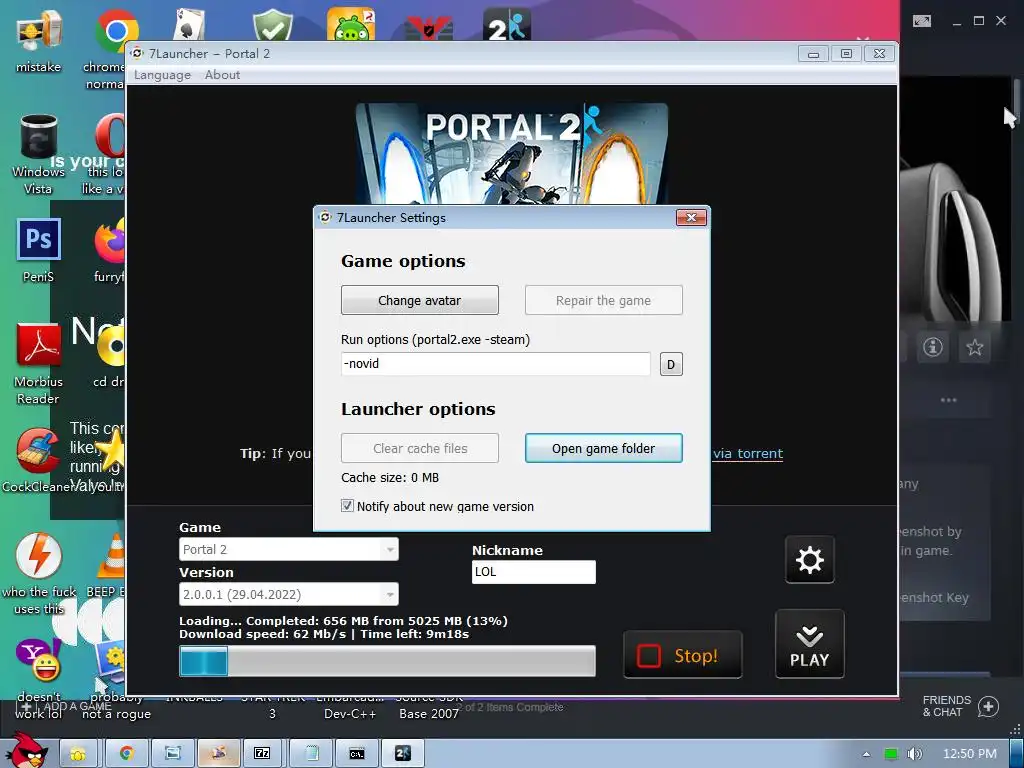
Task: Click the Portal 2 banner image
Action: pos(512,154)
